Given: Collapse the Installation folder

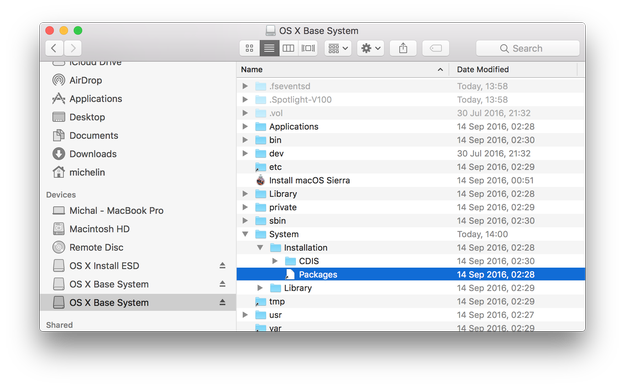Looking at the screenshot, I should tap(260, 248).
